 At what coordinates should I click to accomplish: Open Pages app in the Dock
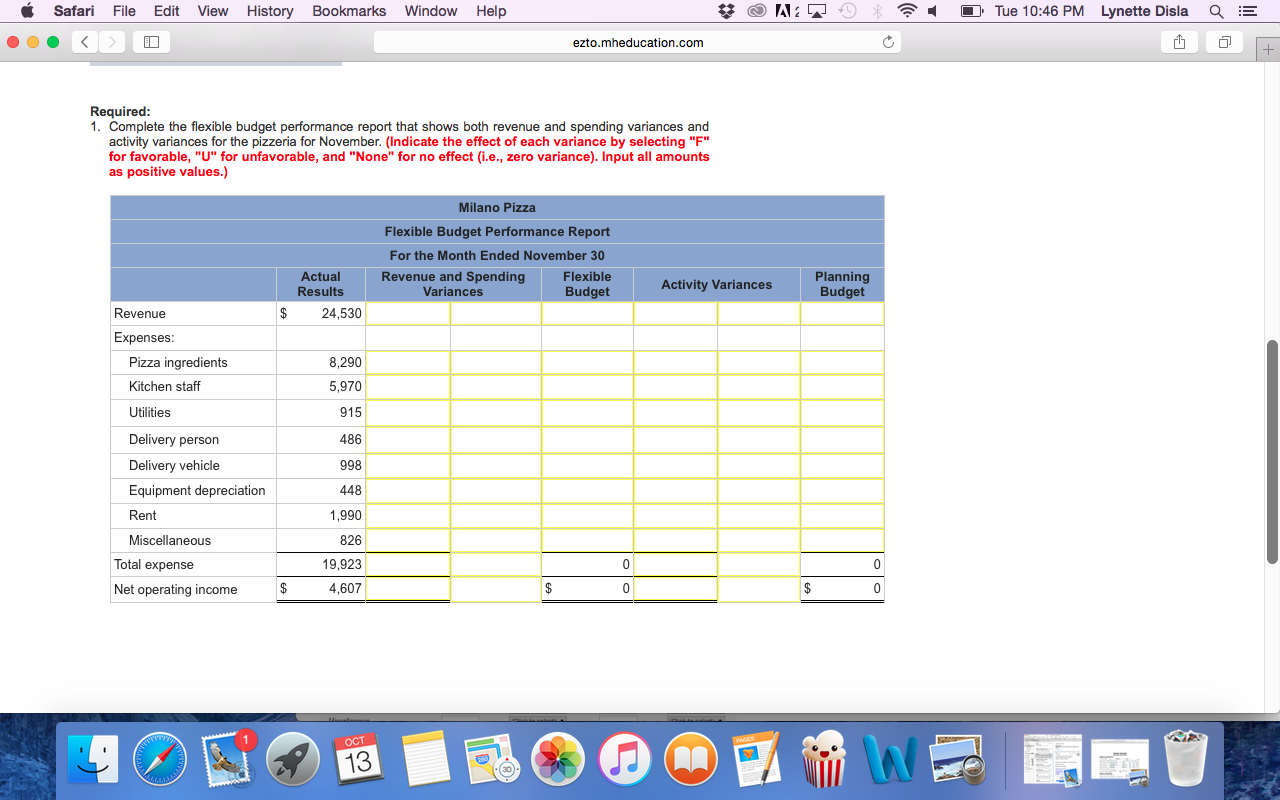coord(757,759)
